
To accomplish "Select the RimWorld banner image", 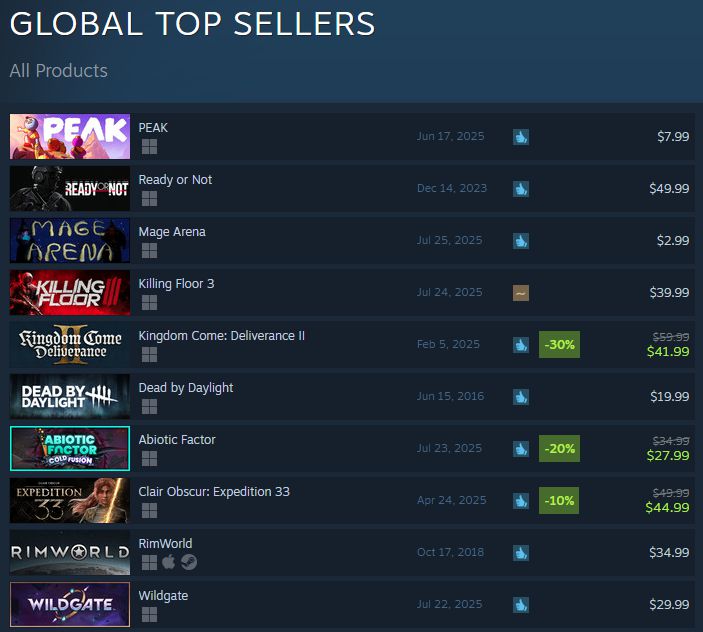I will [x=70, y=552].
